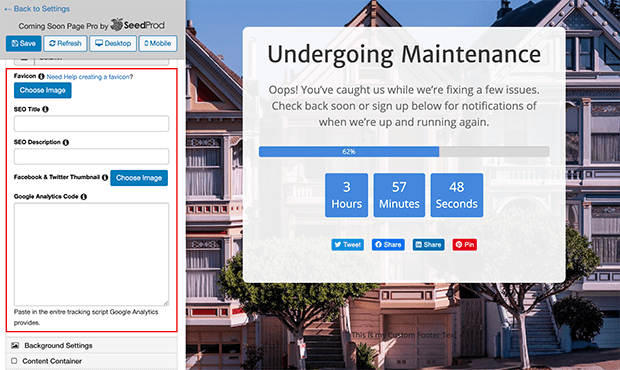
Task: Switch preview to Desktop view
Action: (113, 43)
